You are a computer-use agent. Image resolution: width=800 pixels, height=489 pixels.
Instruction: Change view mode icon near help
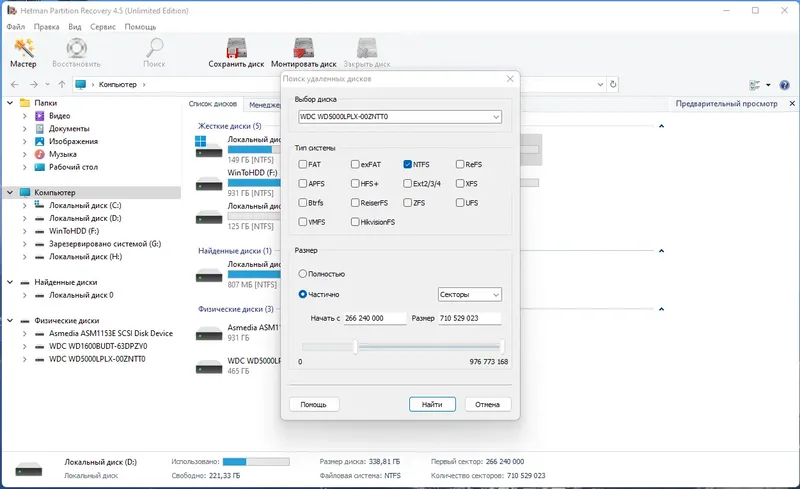click(x=755, y=85)
